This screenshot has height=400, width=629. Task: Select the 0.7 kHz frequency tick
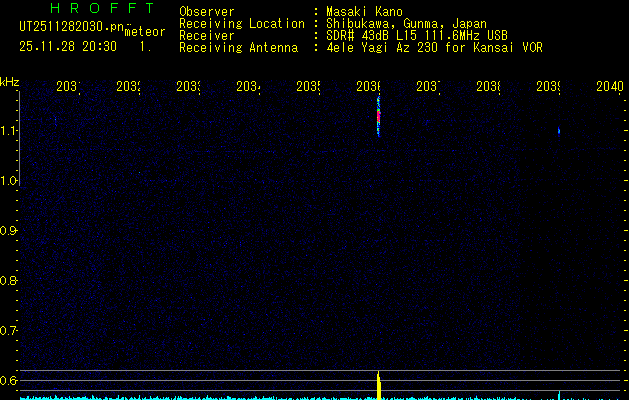pyautogui.click(x=9, y=330)
